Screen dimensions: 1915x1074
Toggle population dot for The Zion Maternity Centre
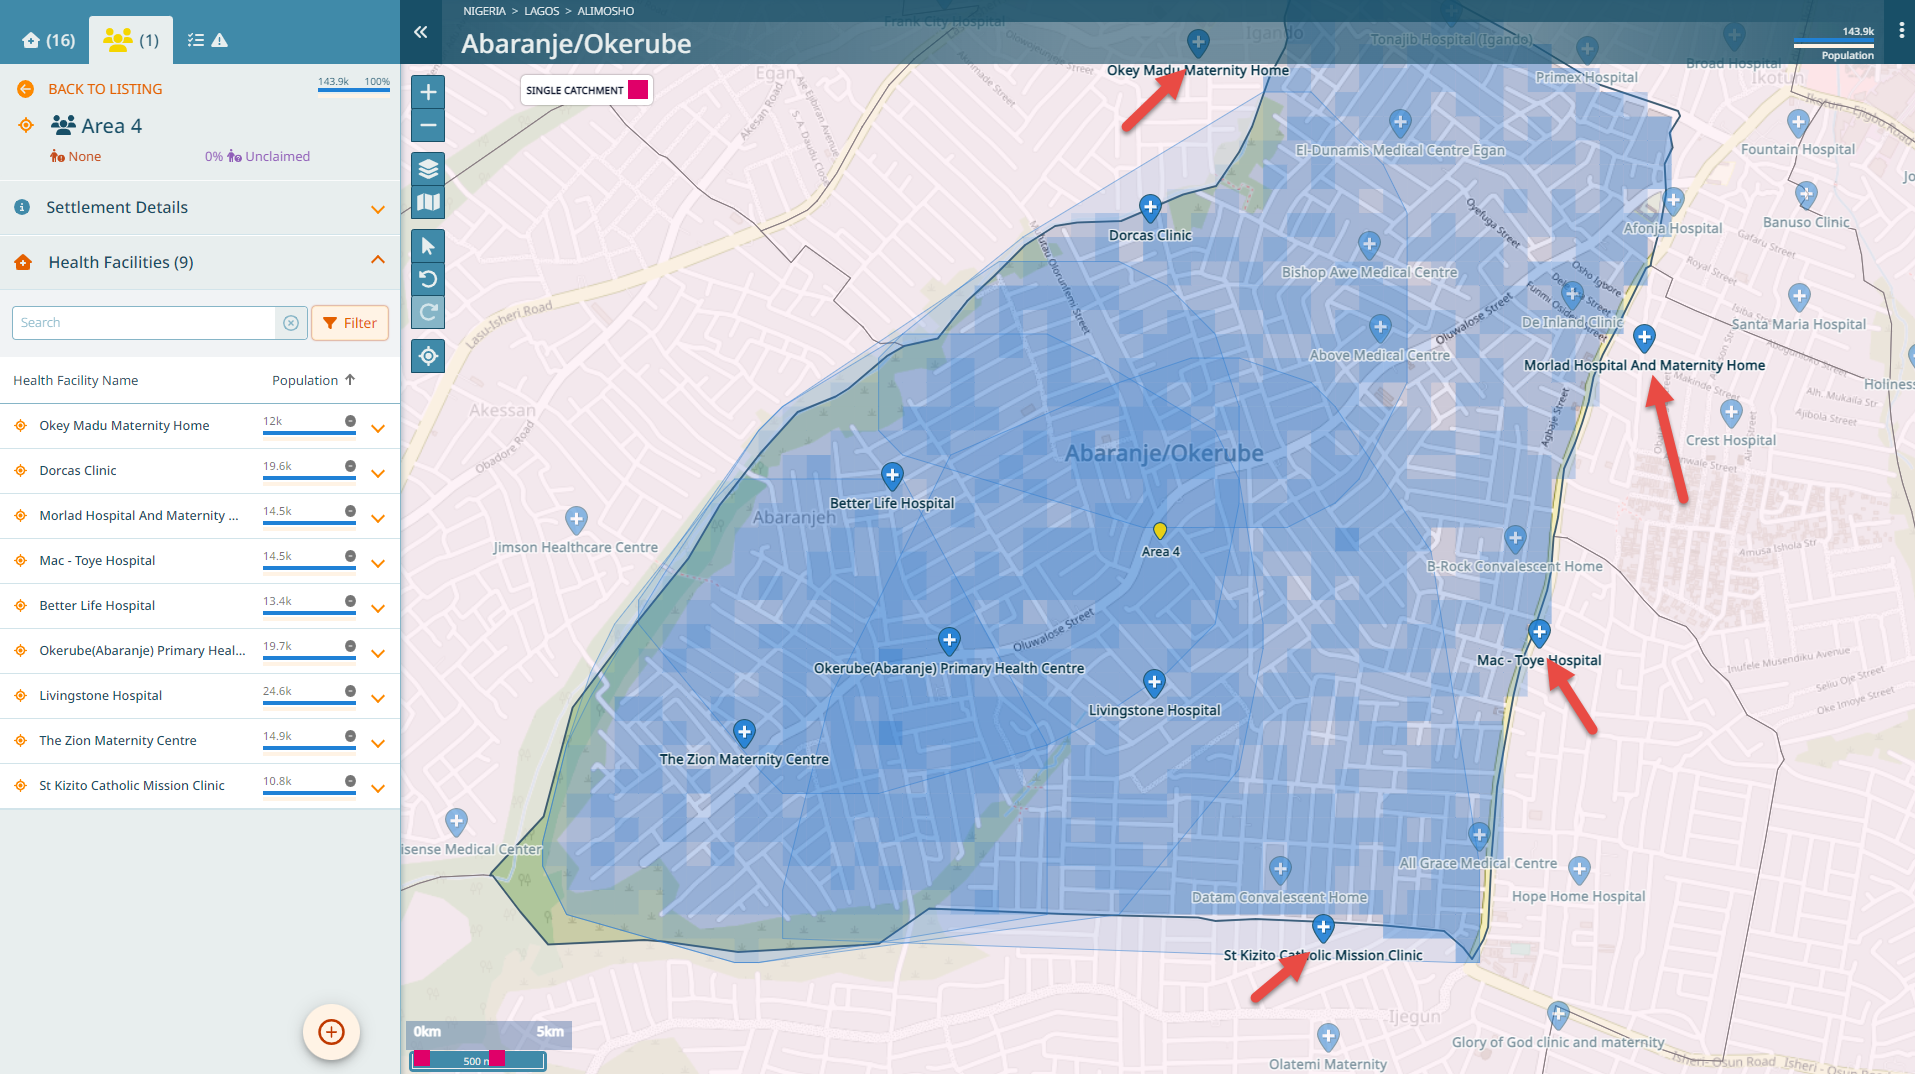click(350, 736)
